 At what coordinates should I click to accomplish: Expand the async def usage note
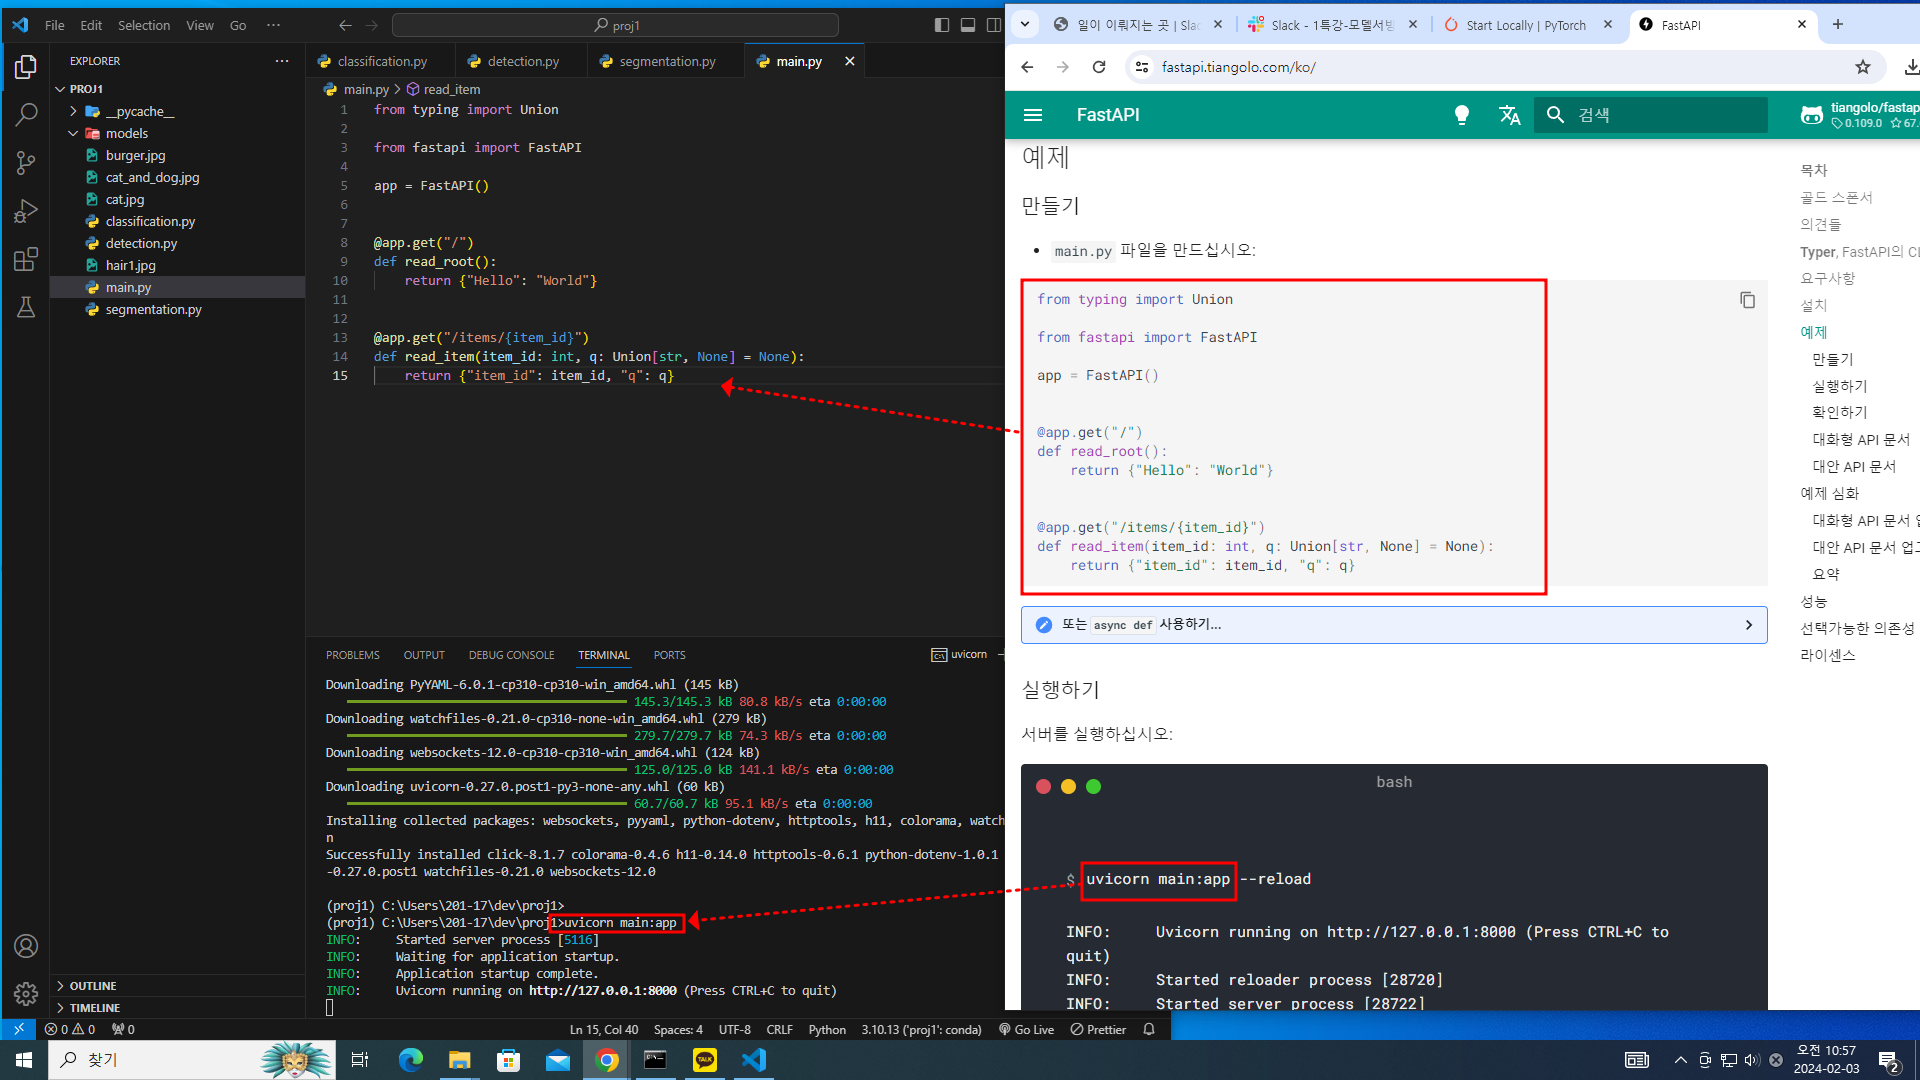[1393, 625]
